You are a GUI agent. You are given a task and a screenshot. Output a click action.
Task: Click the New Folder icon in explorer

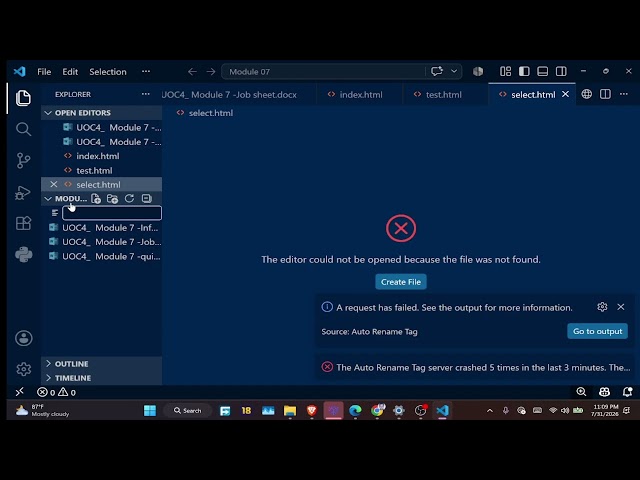point(112,199)
